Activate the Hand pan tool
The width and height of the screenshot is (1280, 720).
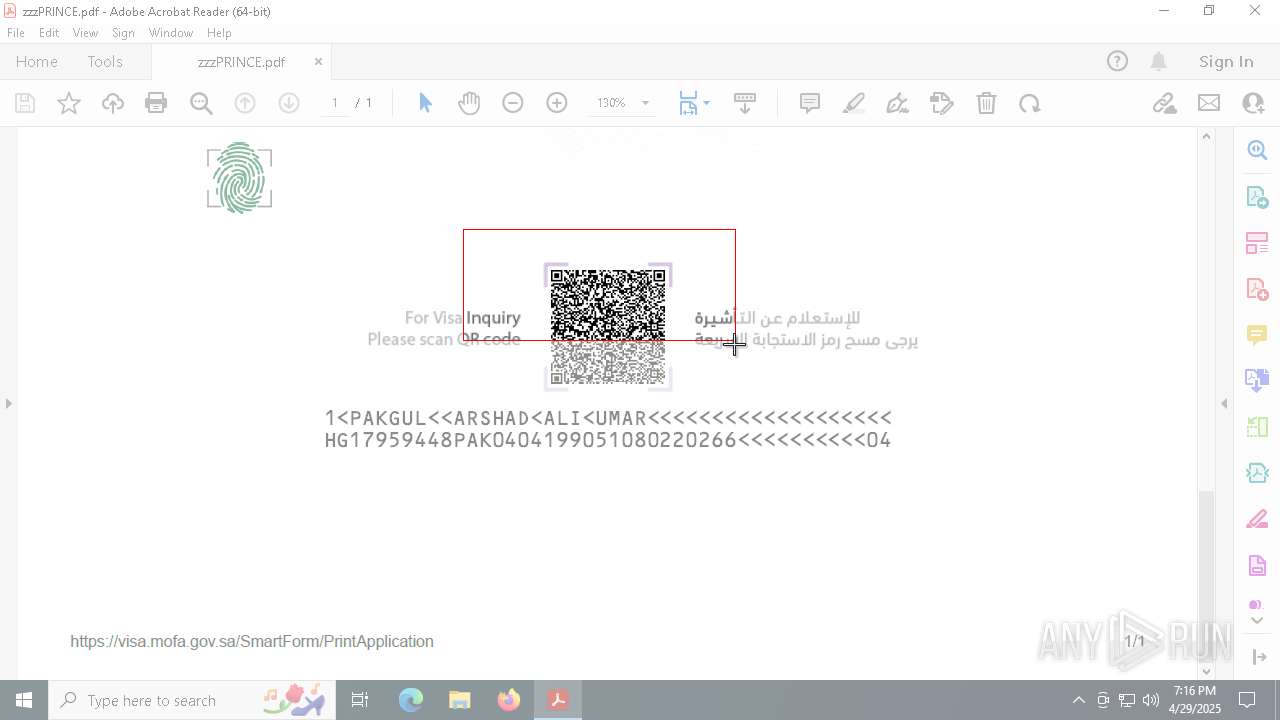pyautogui.click(x=469, y=103)
